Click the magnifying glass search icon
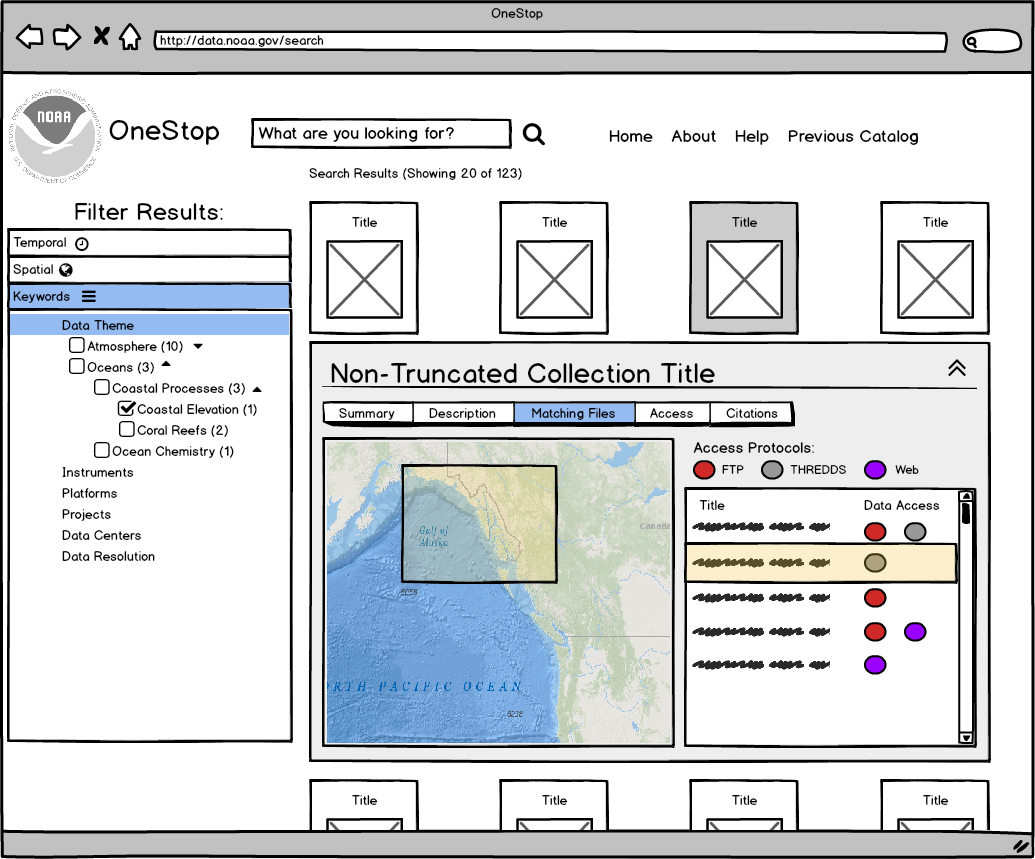 click(533, 133)
